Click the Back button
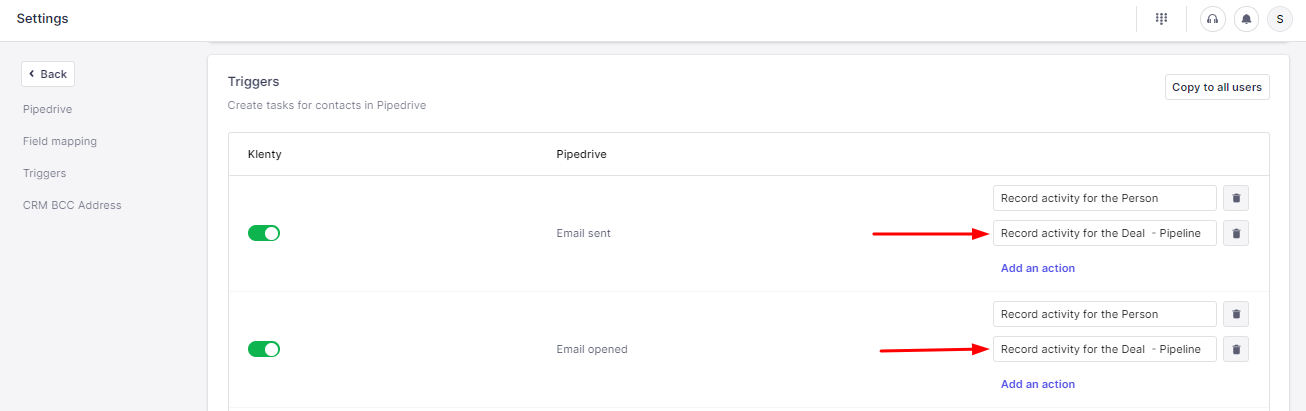Image resolution: width=1306 pixels, height=411 pixels. click(48, 74)
